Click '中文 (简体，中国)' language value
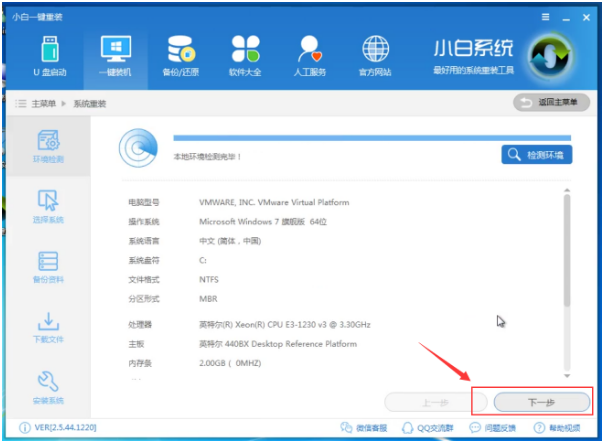 [230, 241]
